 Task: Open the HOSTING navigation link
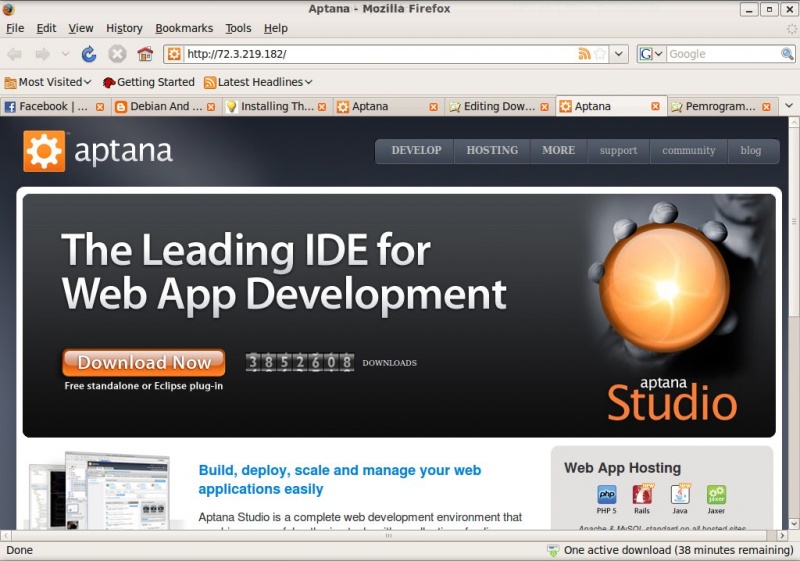(x=492, y=151)
